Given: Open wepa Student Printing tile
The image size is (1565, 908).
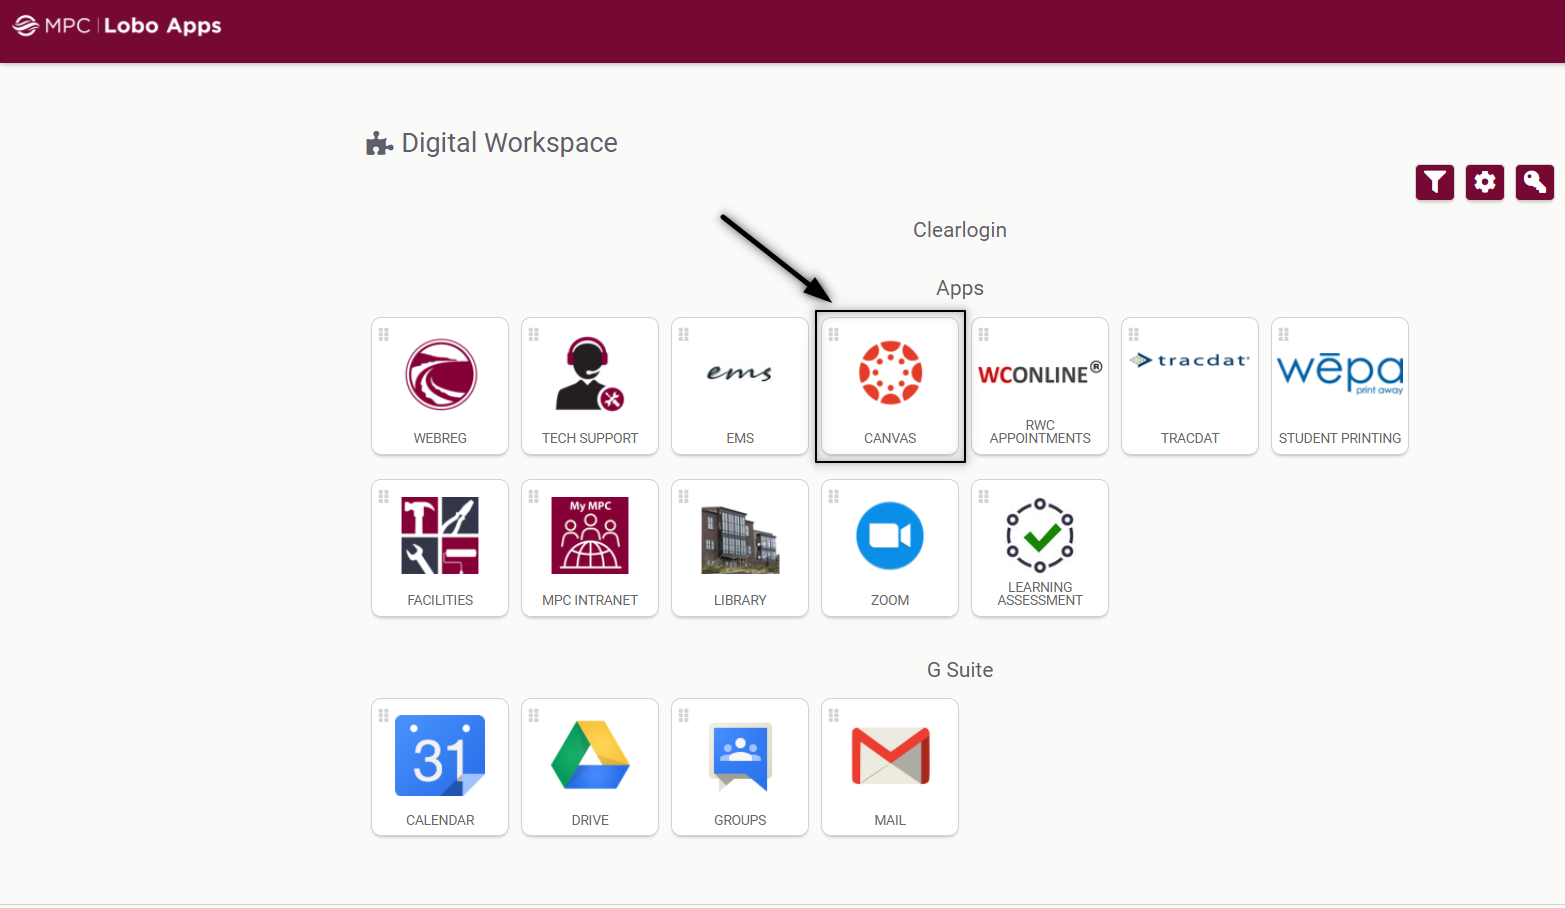Looking at the screenshot, I should (x=1340, y=386).
